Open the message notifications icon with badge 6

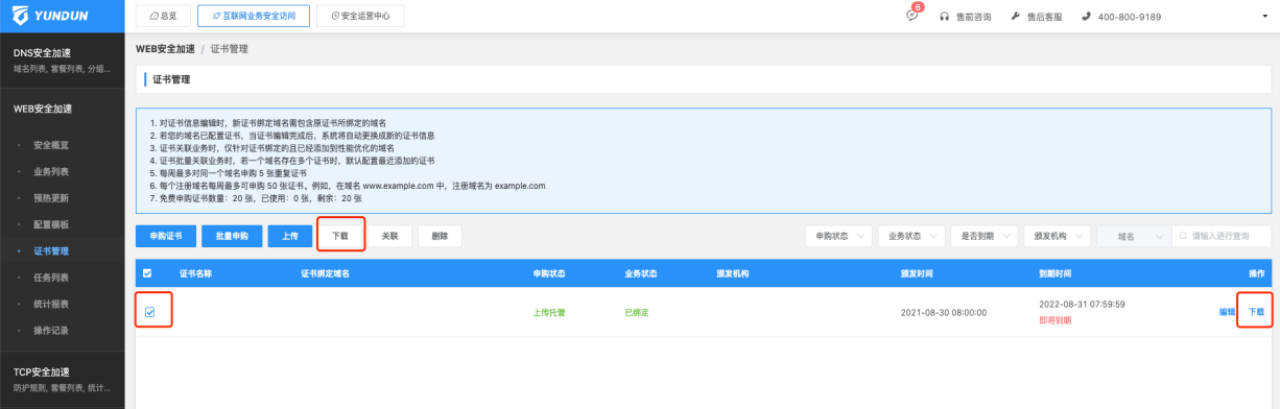click(911, 16)
